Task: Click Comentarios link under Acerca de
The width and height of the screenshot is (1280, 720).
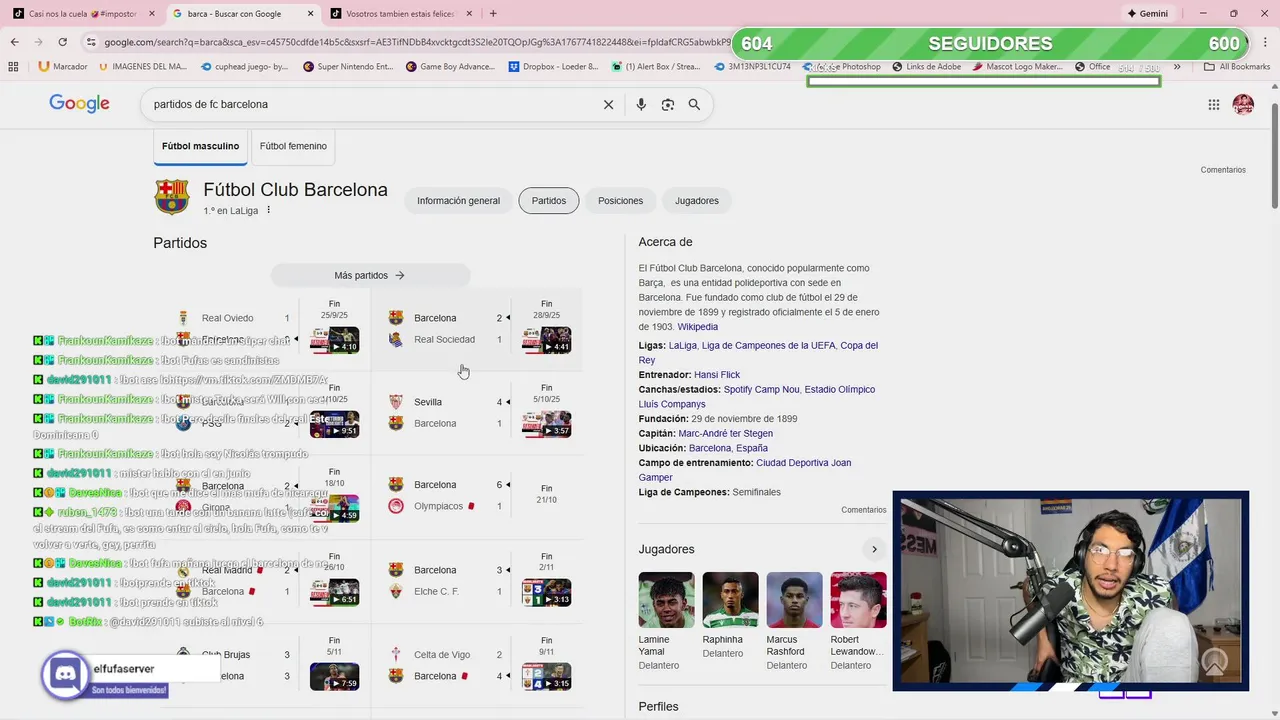Action: [x=863, y=510]
